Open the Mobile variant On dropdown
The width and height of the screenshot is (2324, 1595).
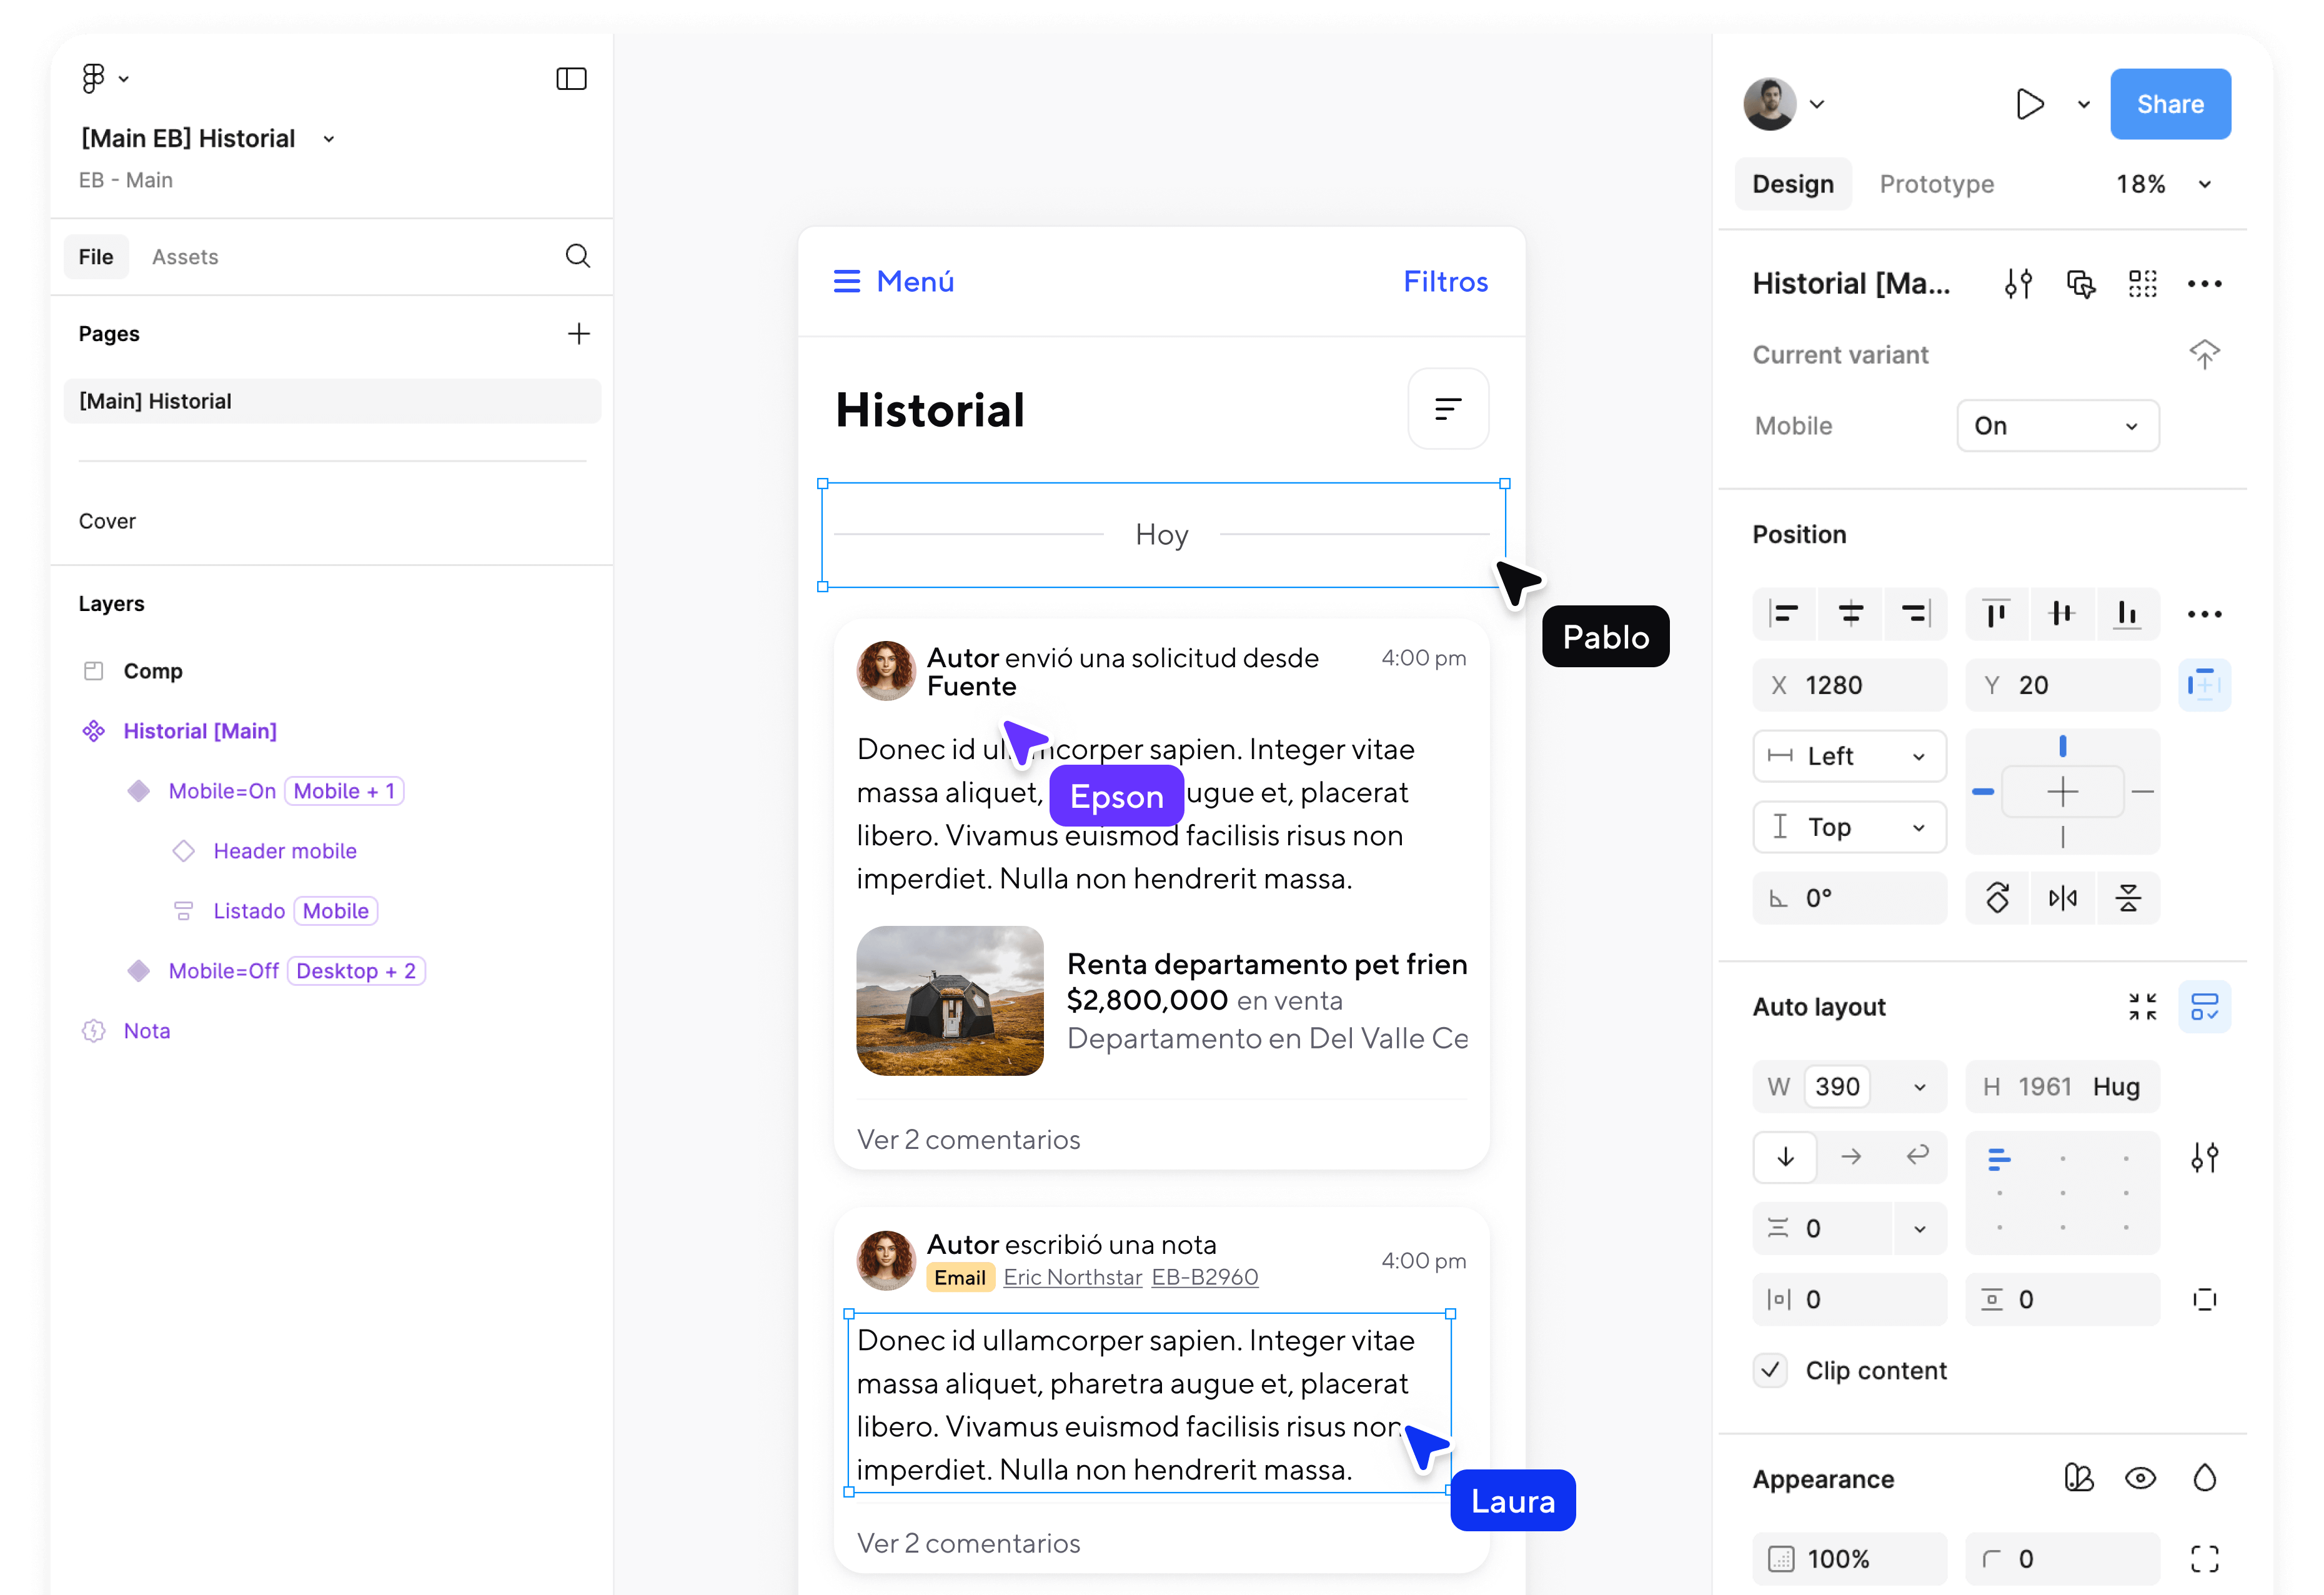(2057, 426)
